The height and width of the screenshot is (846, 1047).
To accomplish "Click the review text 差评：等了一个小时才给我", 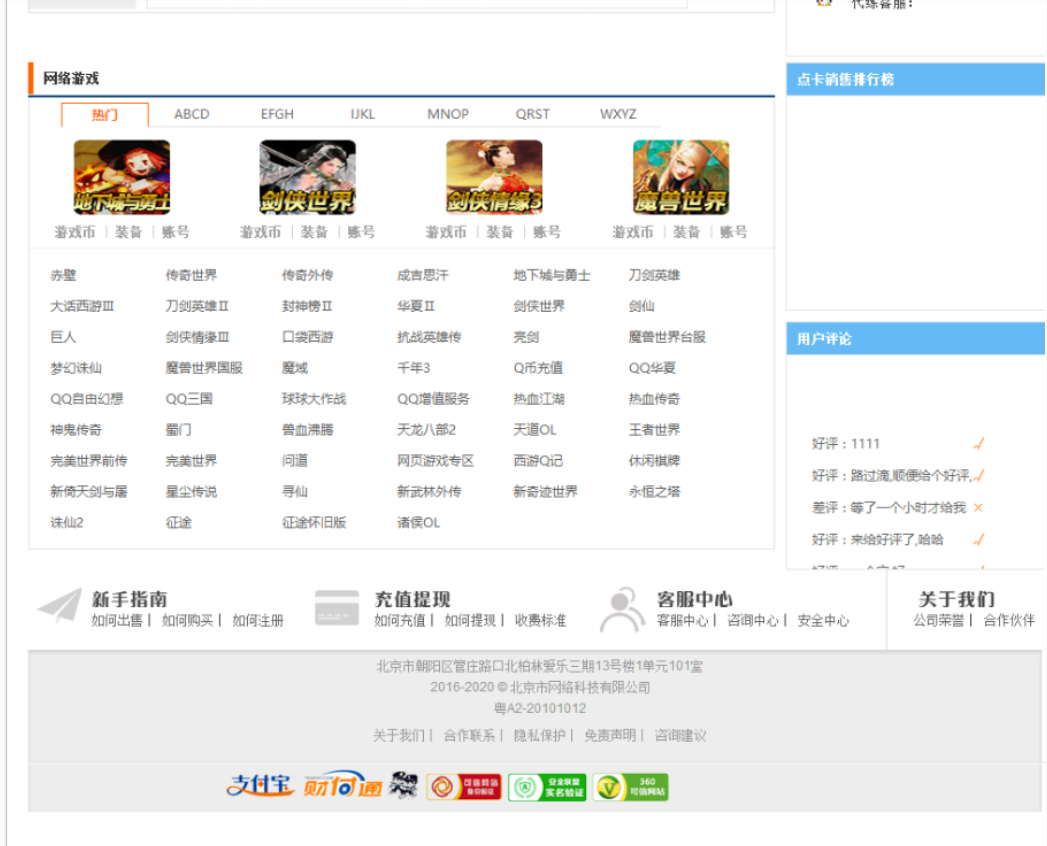I will (x=889, y=507).
